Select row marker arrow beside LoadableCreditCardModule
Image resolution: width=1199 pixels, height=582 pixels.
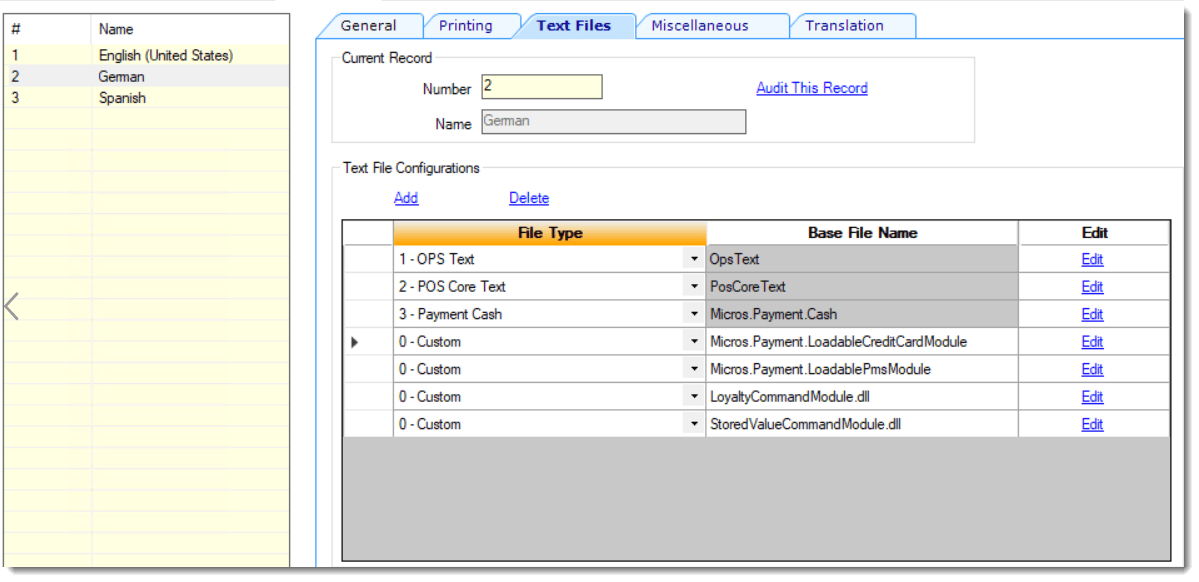point(354,342)
